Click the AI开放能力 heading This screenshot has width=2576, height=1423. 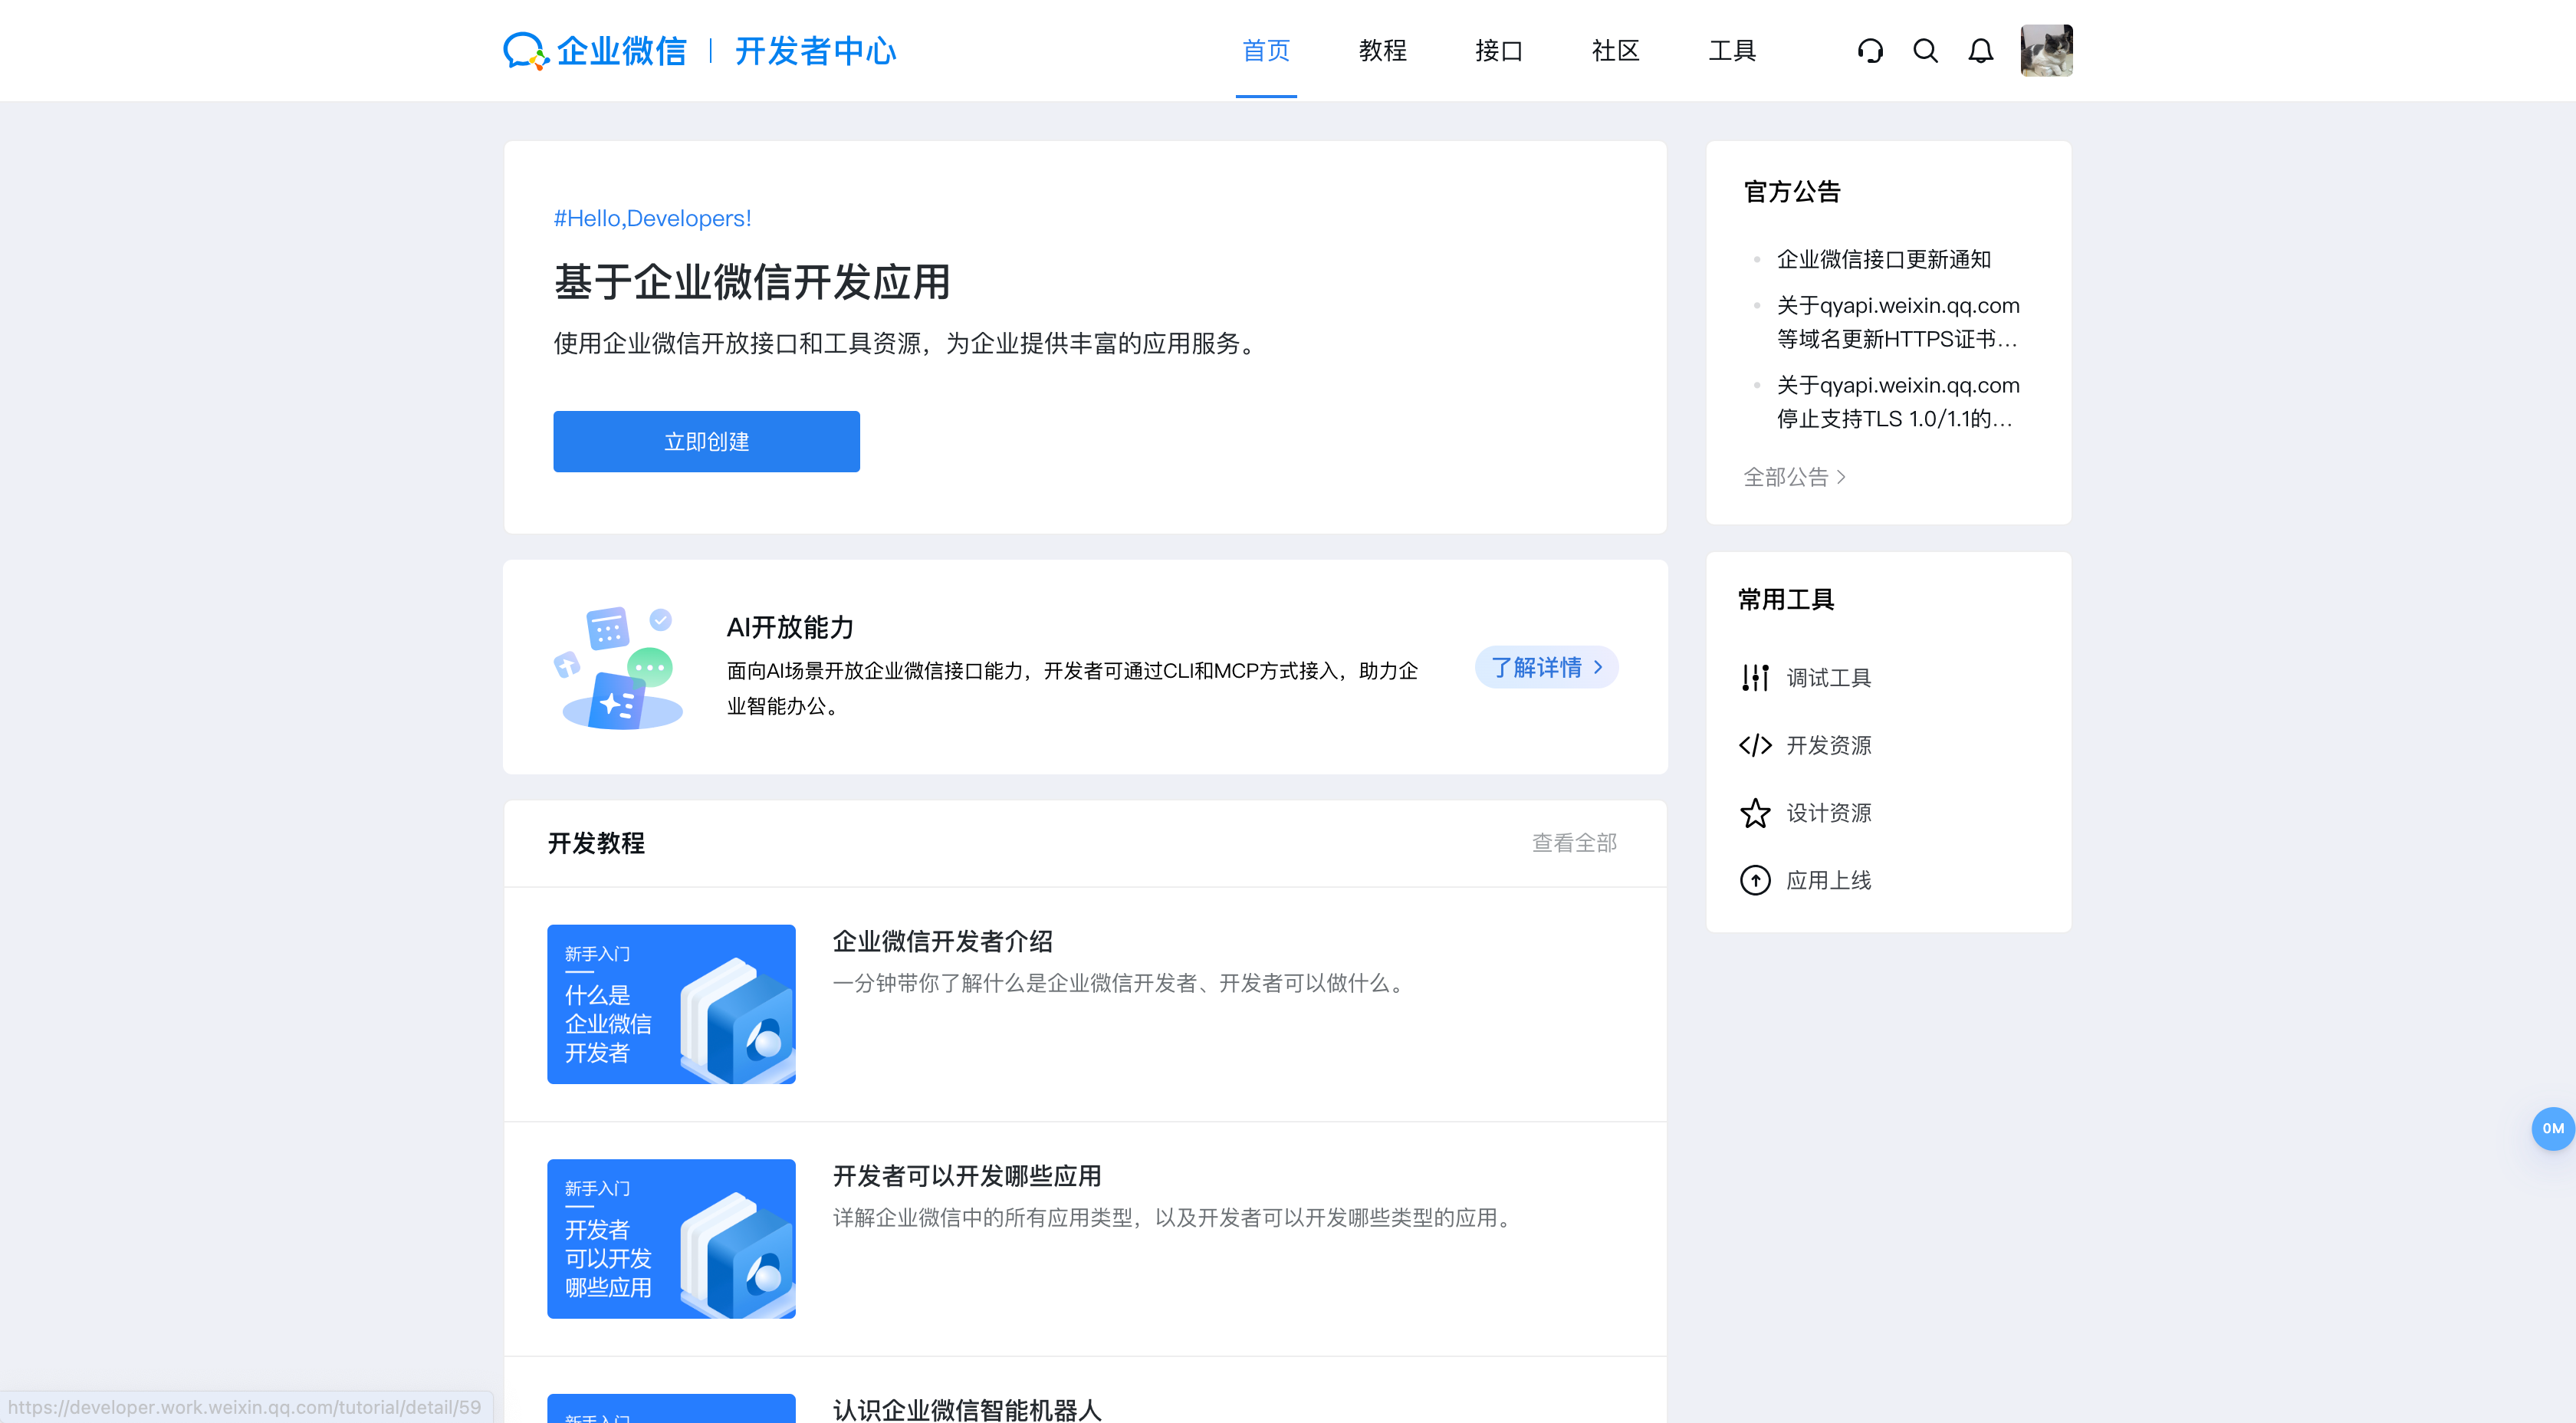[790, 627]
